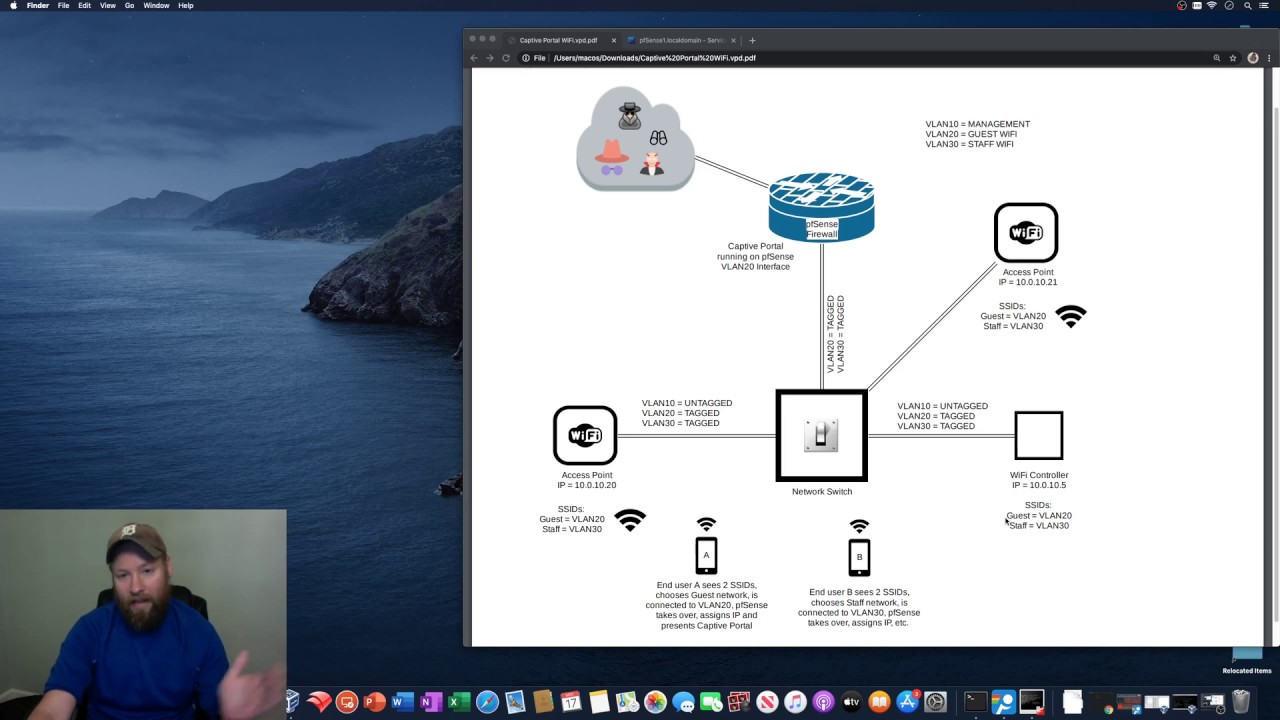Open the browser three-dot menu

pos(1270,58)
